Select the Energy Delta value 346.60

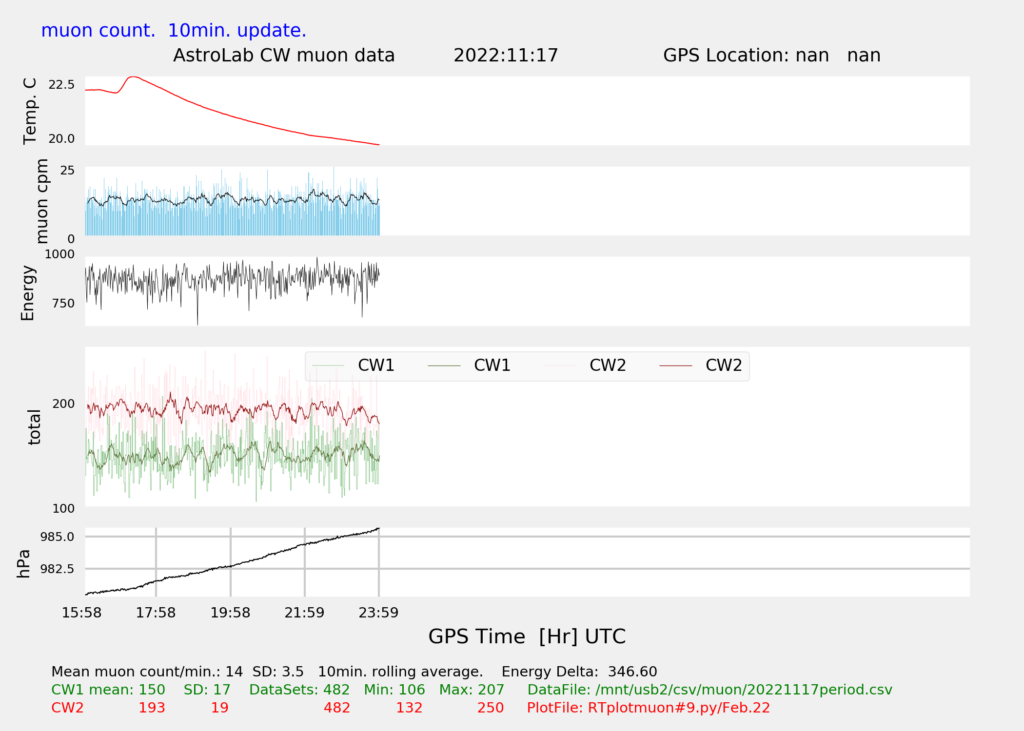coord(632,672)
